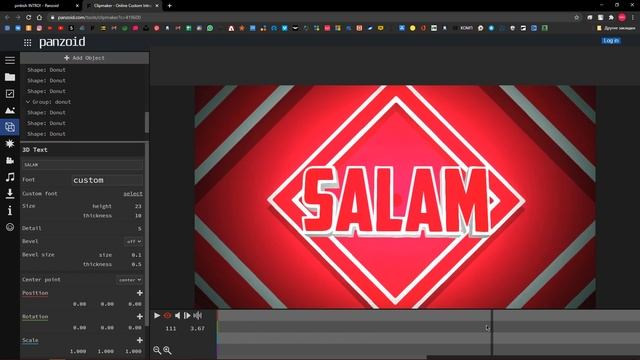Open the Другие закладки bookmarks folder
Image resolution: width=640 pixels, height=360 pixels.
click(616, 28)
